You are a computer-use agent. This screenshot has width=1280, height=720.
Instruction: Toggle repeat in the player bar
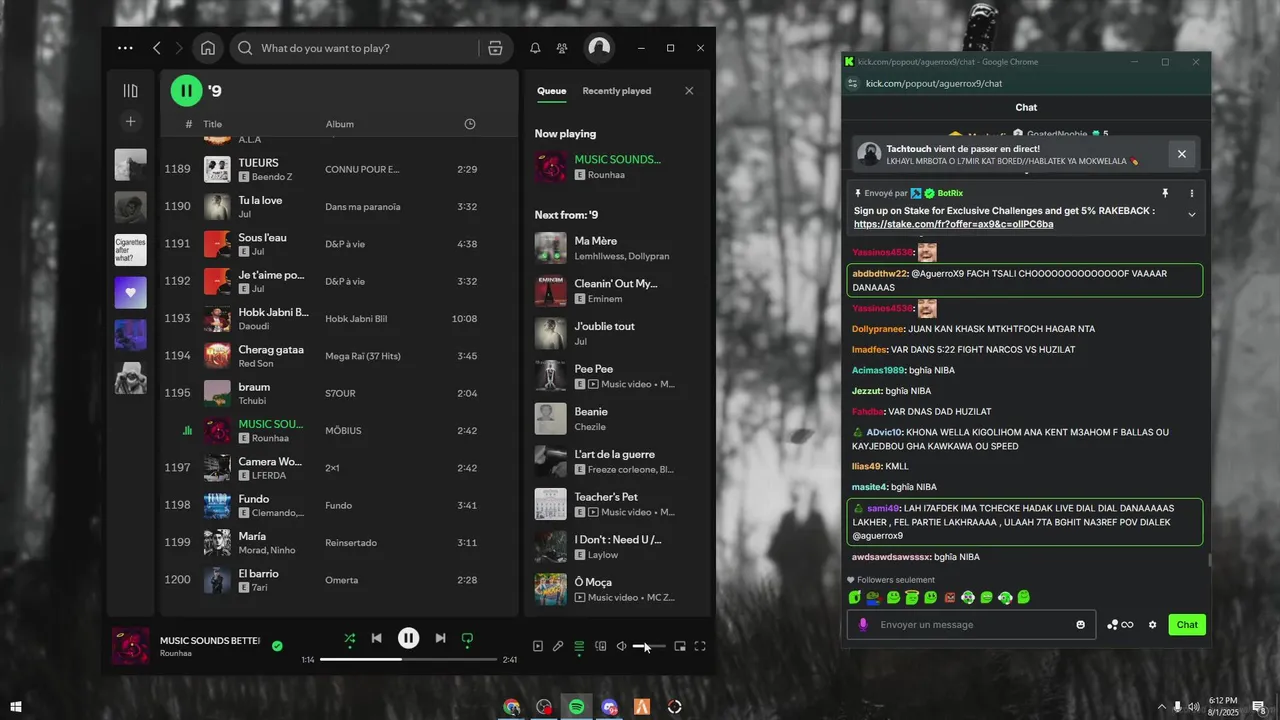point(467,638)
